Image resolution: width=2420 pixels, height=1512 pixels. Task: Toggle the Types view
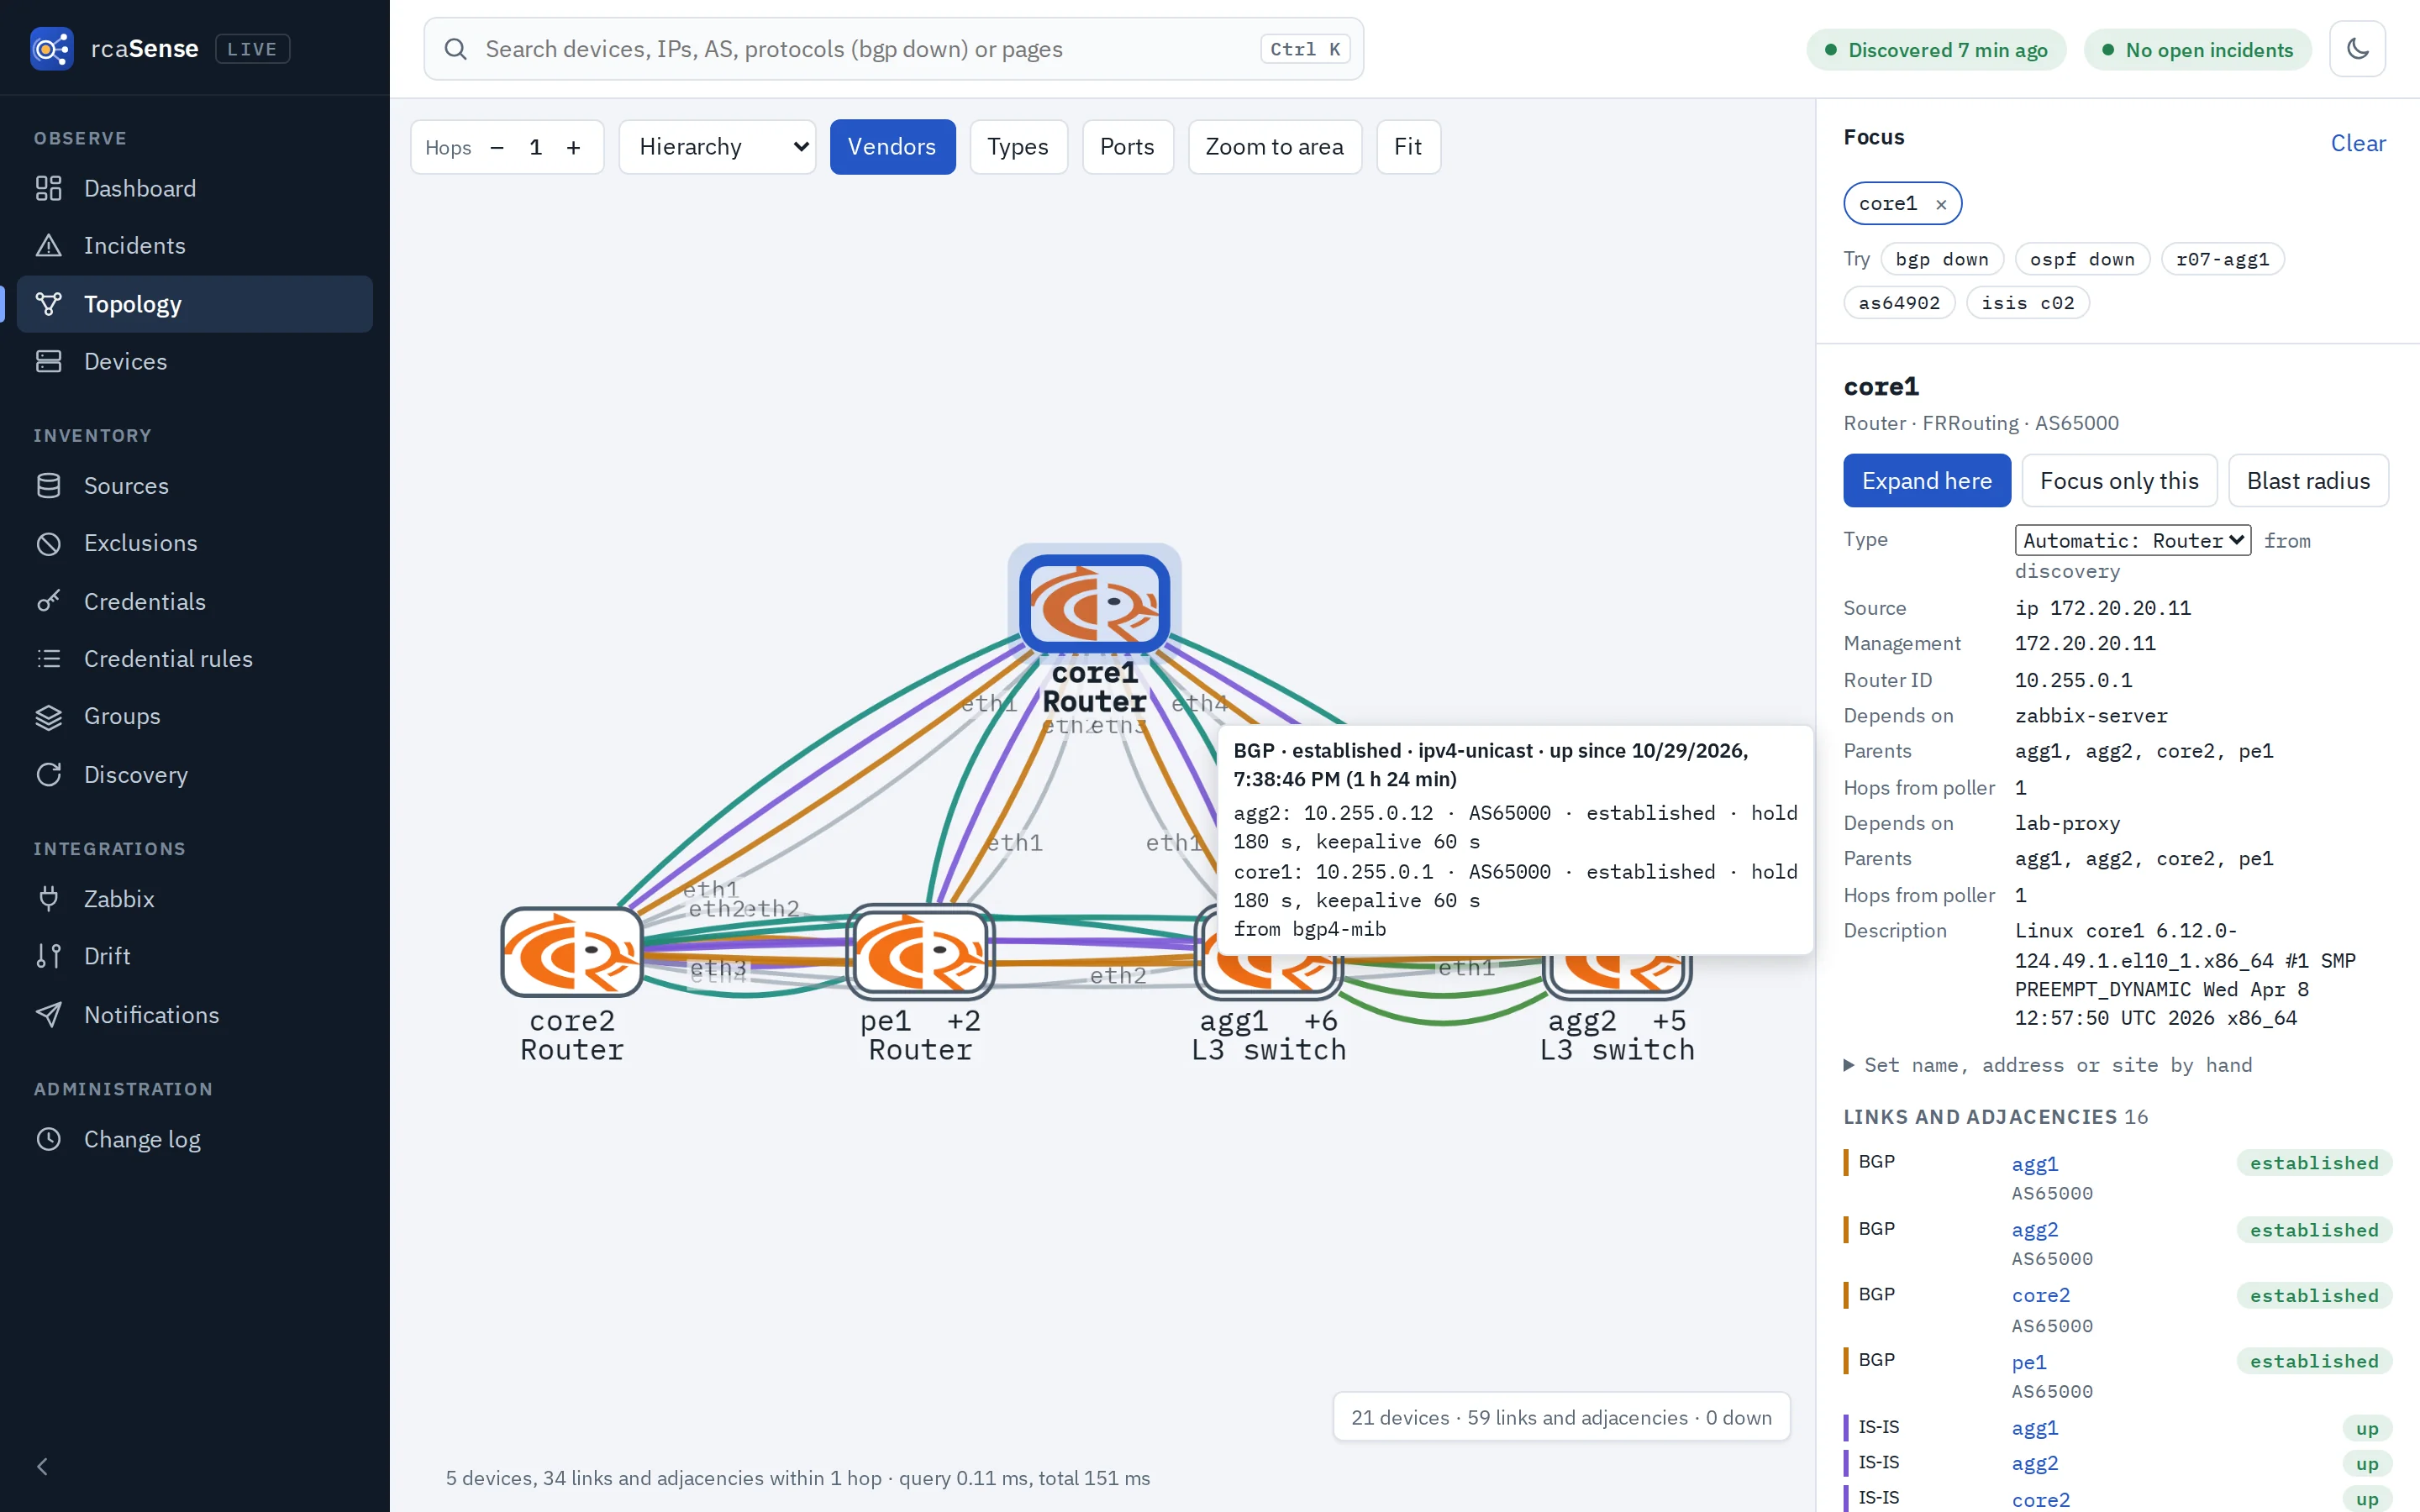click(x=1018, y=147)
